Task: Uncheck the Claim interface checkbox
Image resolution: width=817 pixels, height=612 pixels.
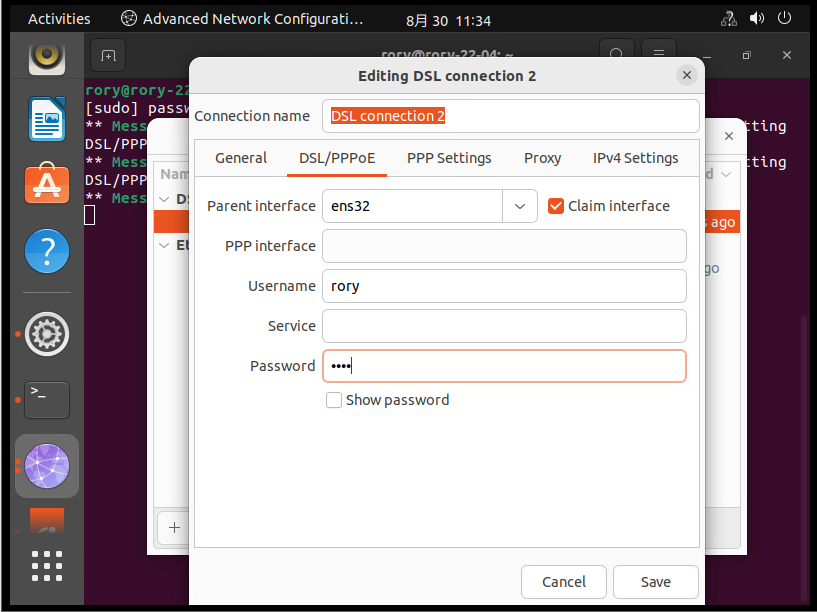Action: [x=556, y=206]
